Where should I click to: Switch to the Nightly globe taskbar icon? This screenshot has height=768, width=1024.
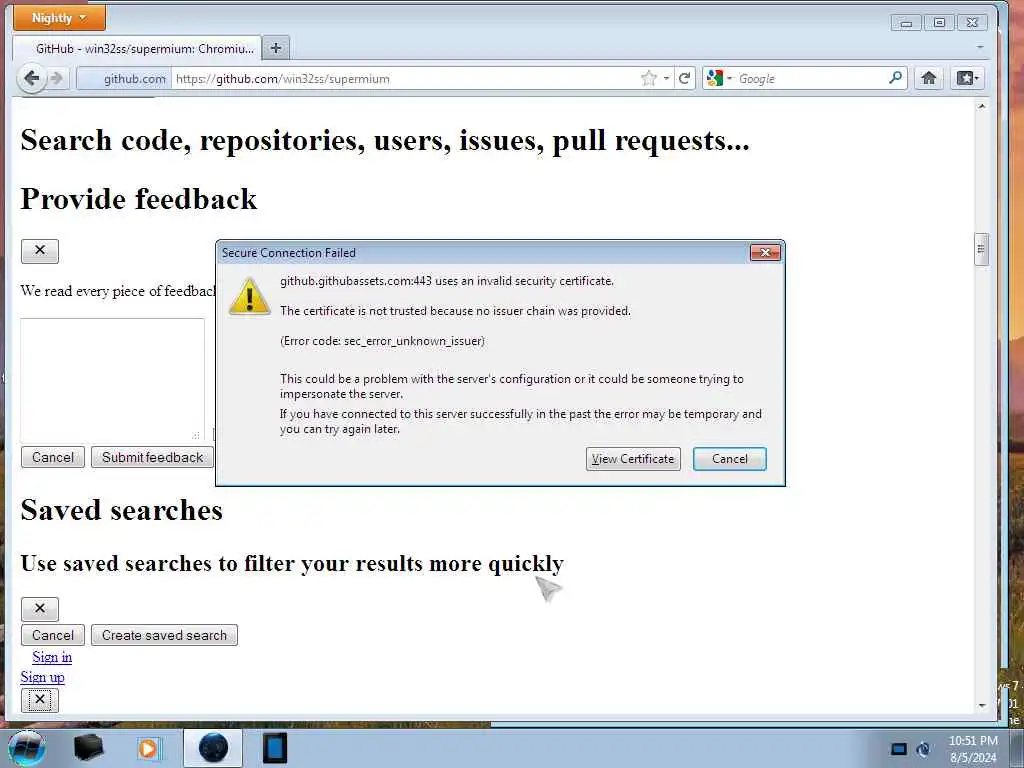[213, 748]
